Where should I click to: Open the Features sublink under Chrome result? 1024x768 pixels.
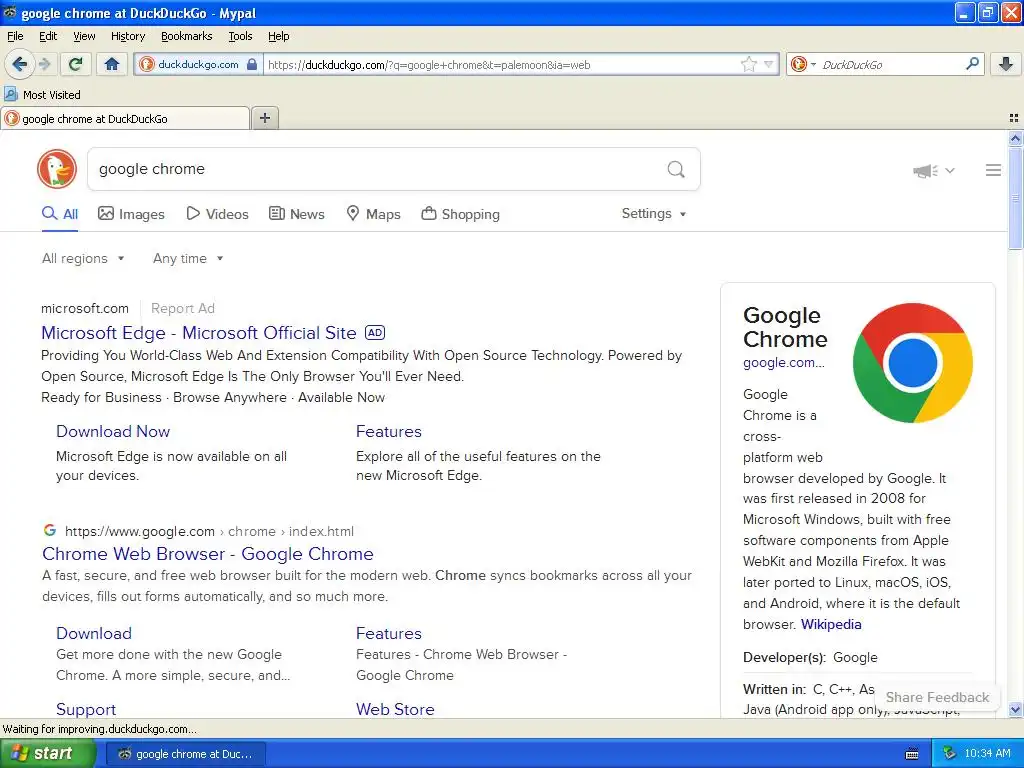pos(389,633)
